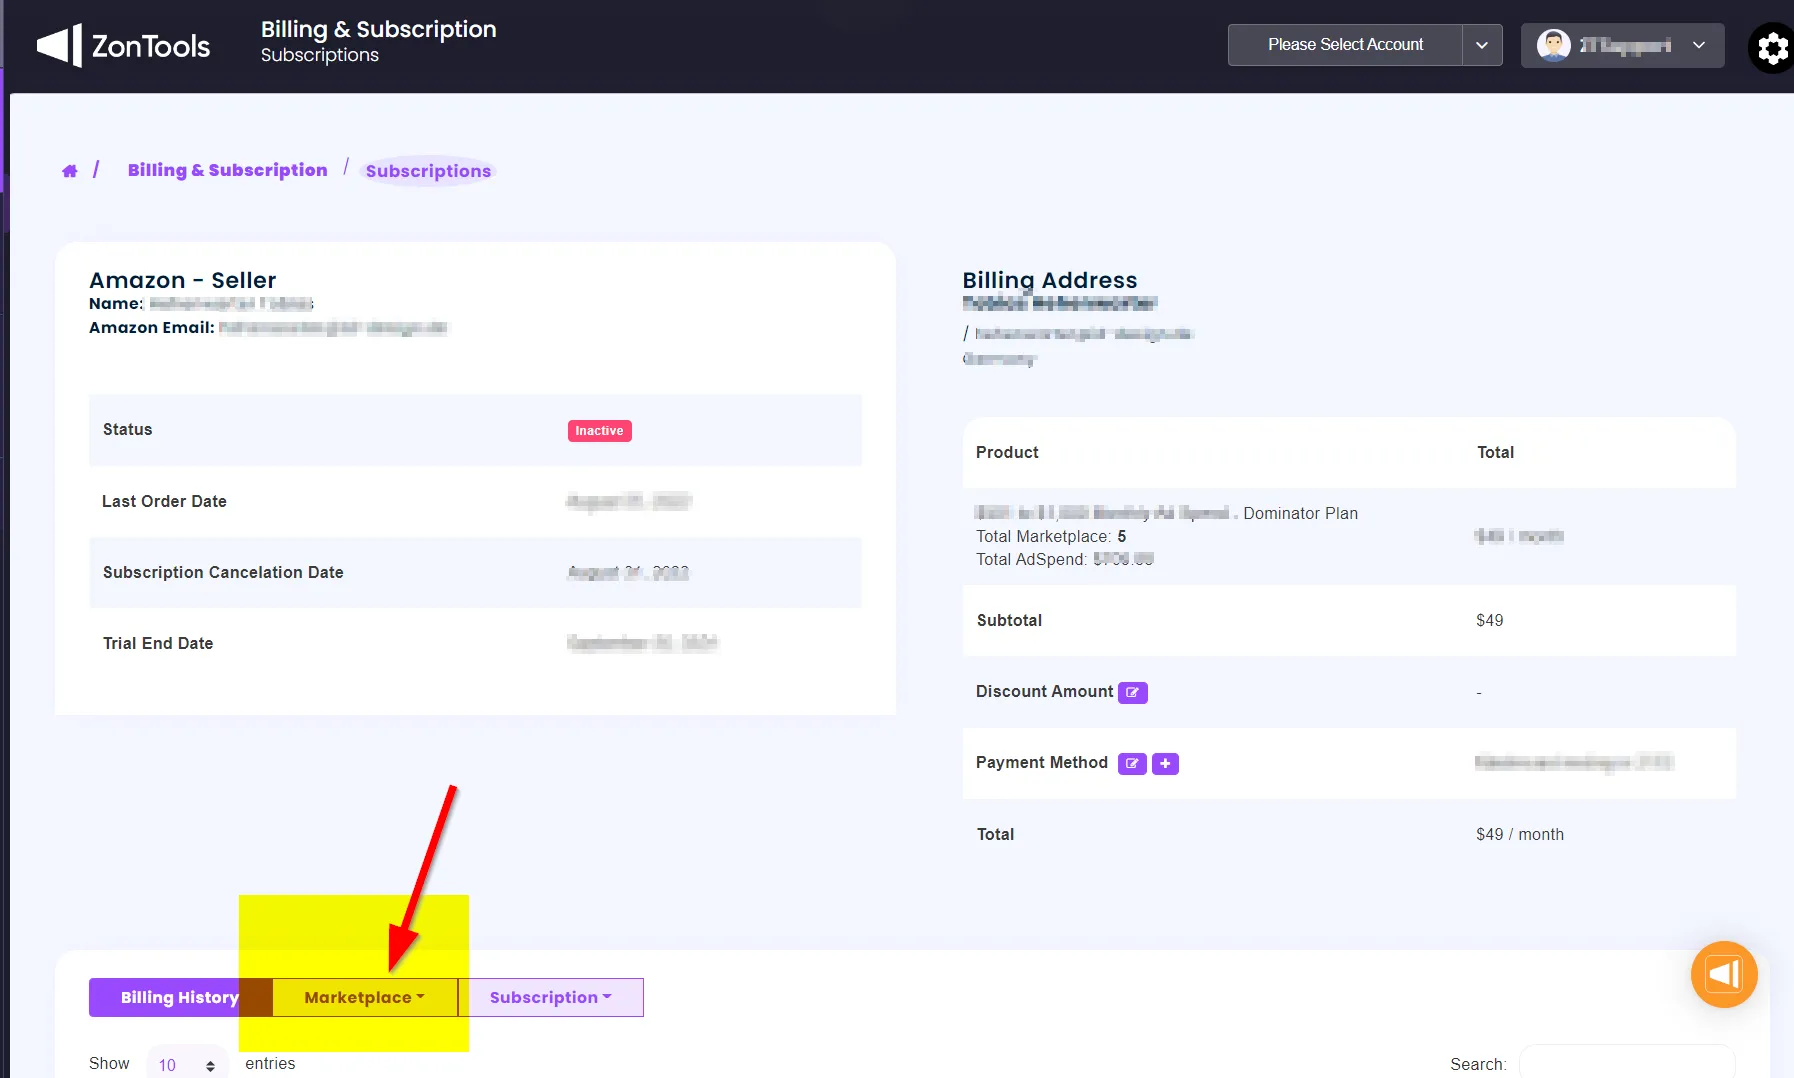
Task: Open Subscriptions breadcrumb link
Action: pos(428,171)
